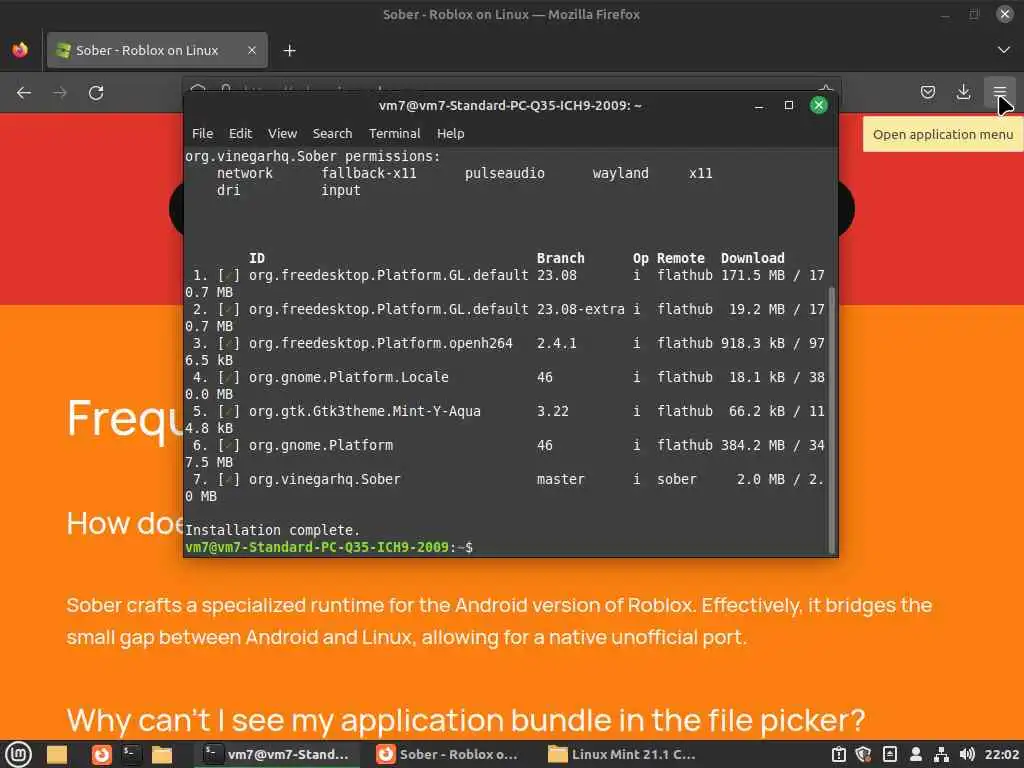
Task: Open the clipboard/notes tray icon
Action: [889, 754]
